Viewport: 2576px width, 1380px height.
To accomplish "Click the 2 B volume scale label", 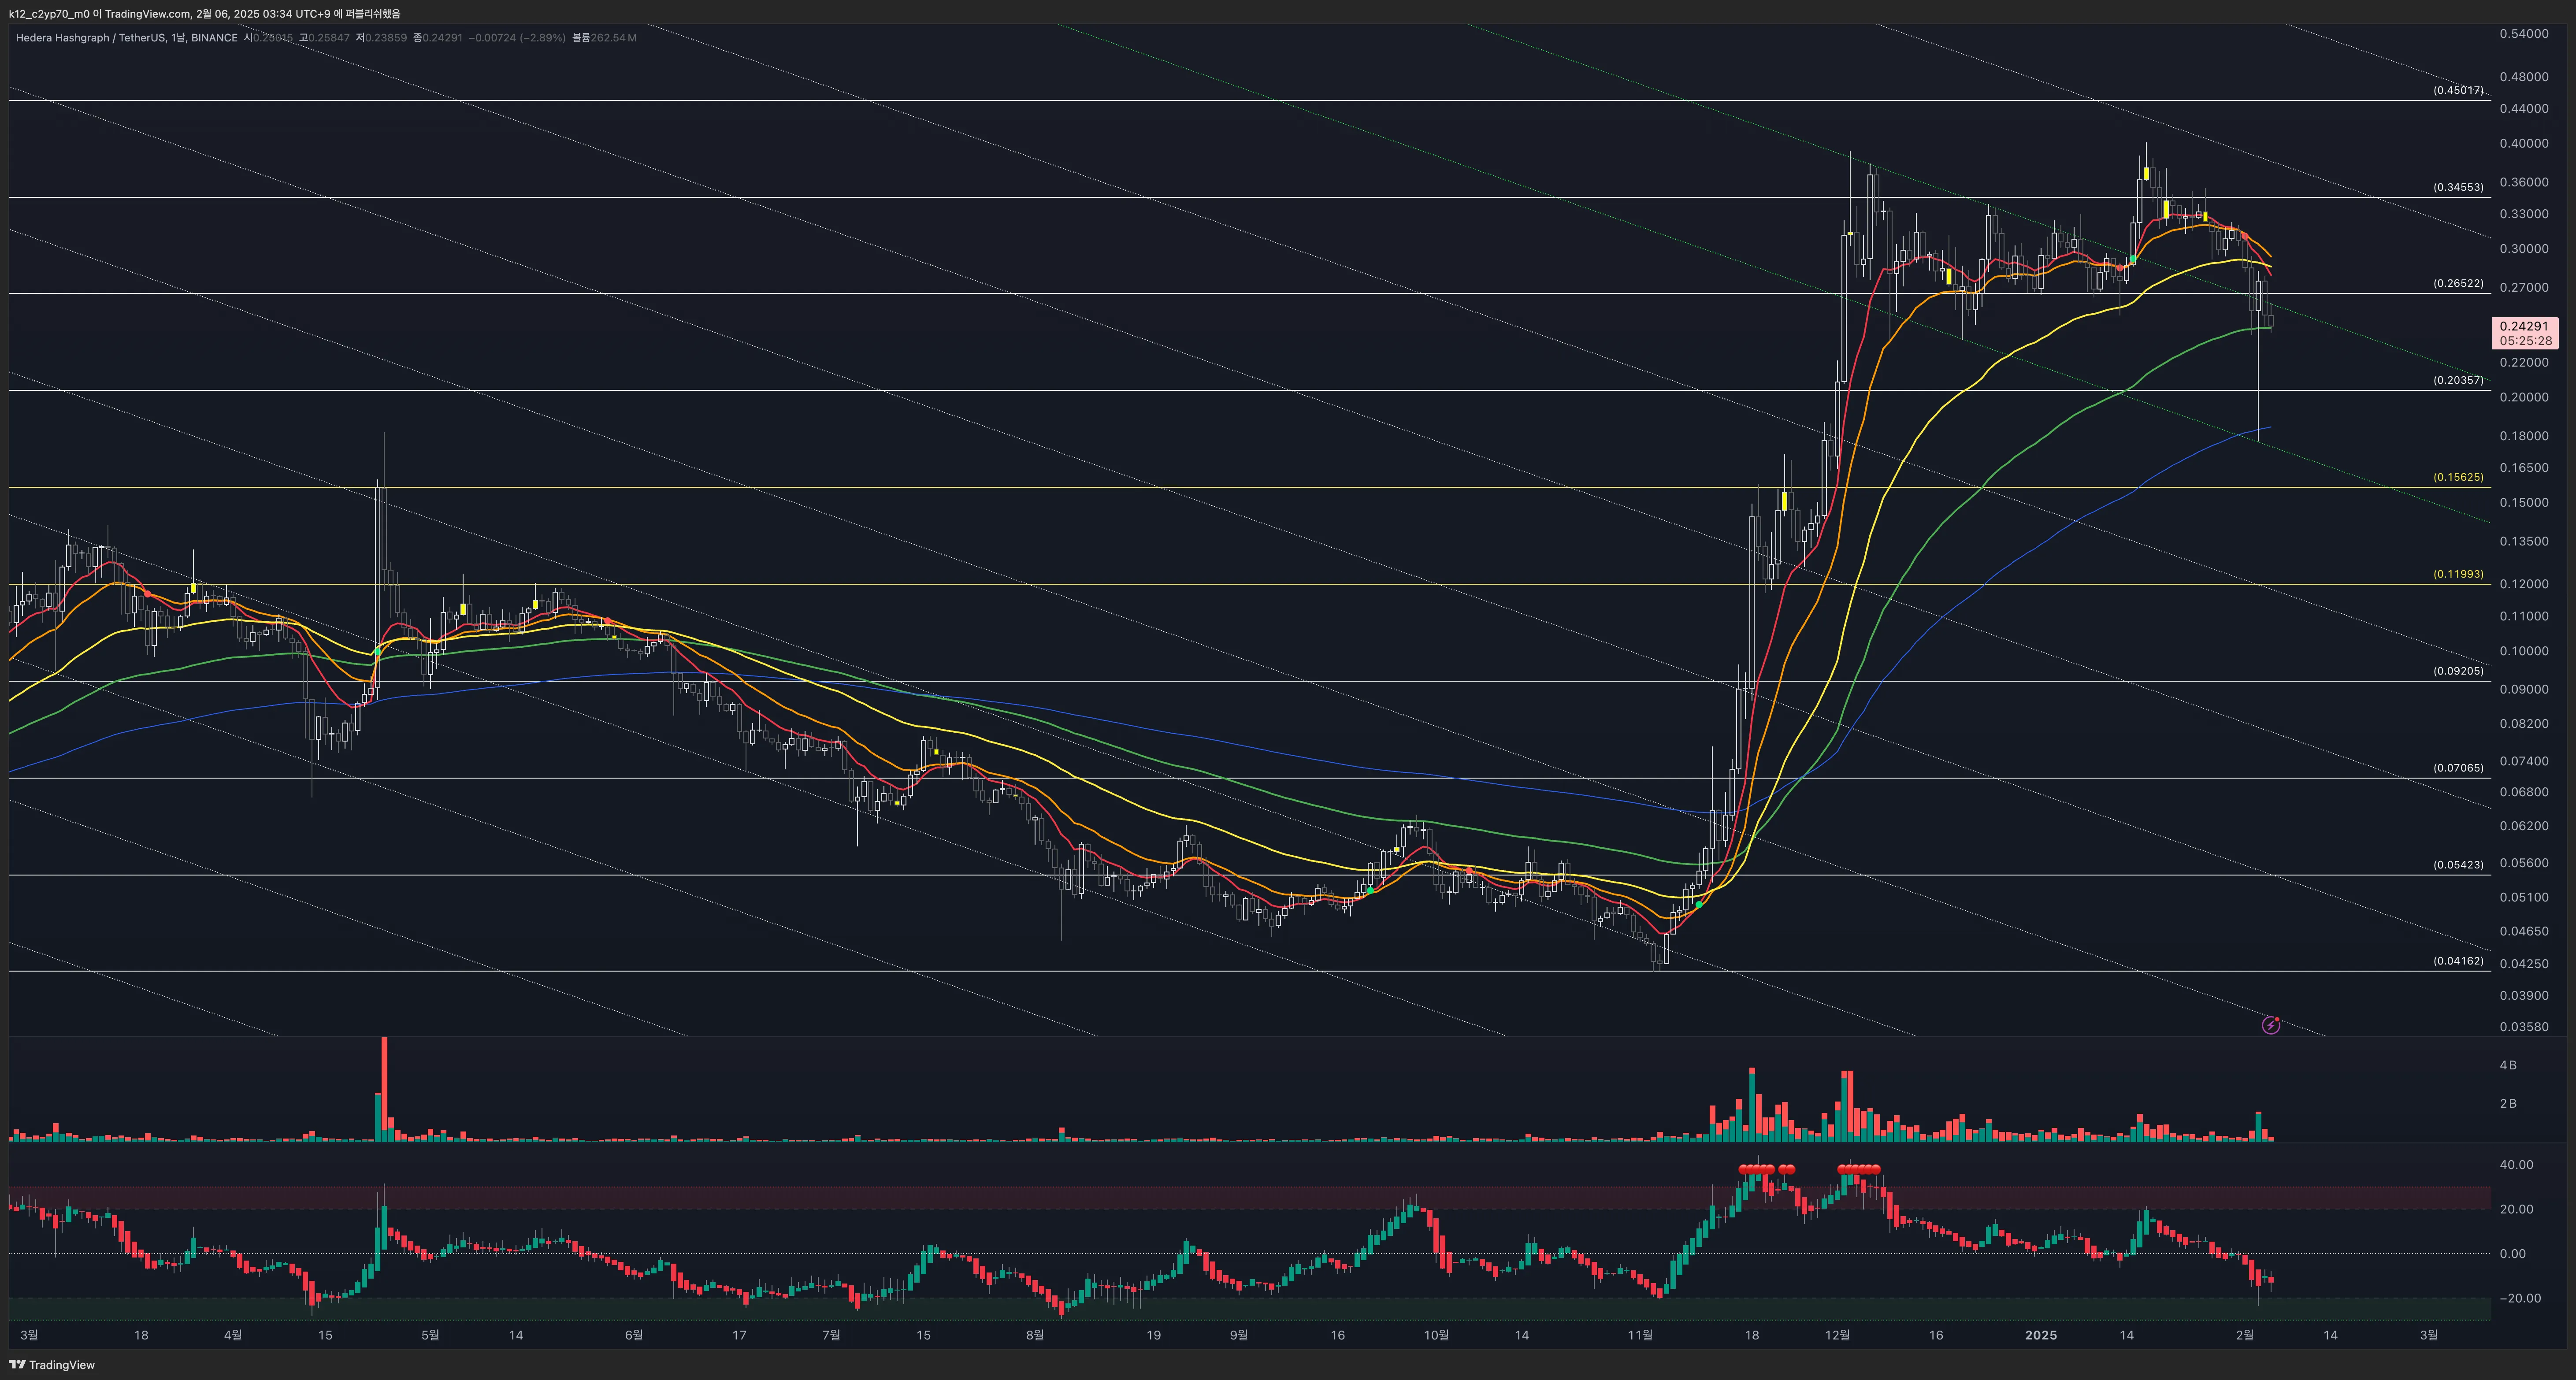I will (x=2508, y=1104).
